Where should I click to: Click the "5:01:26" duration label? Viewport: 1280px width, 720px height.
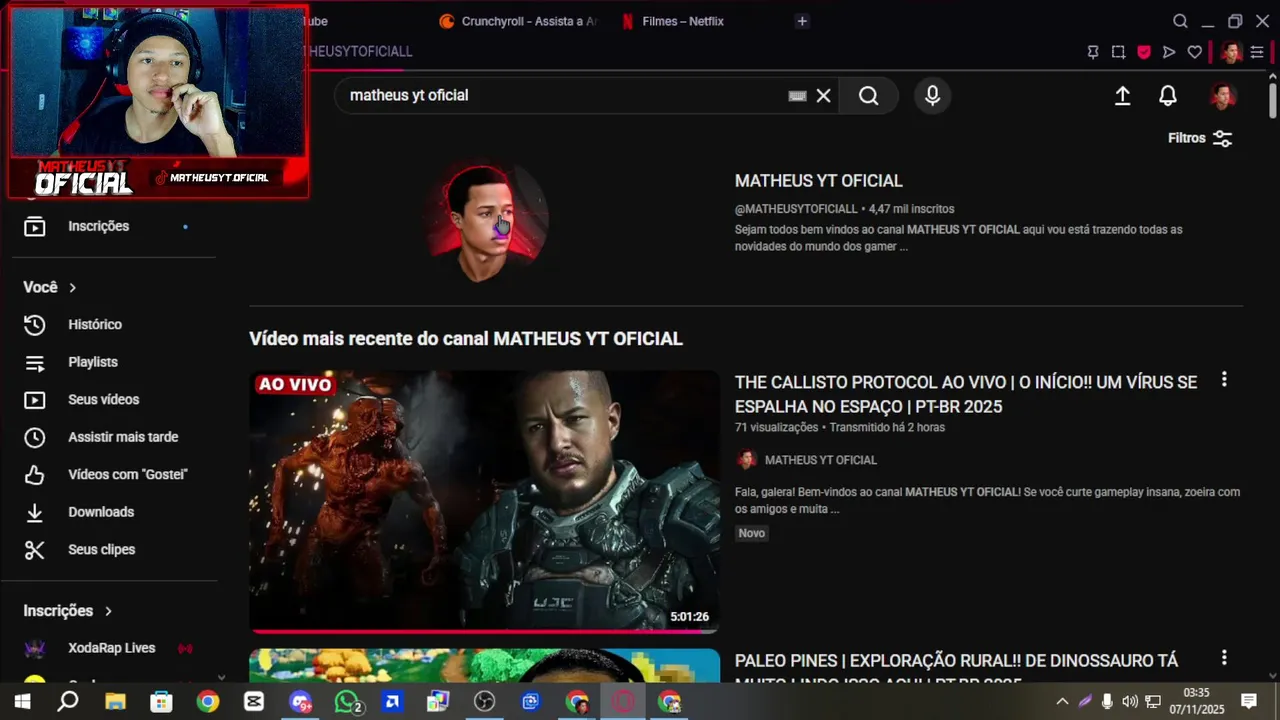tap(689, 617)
